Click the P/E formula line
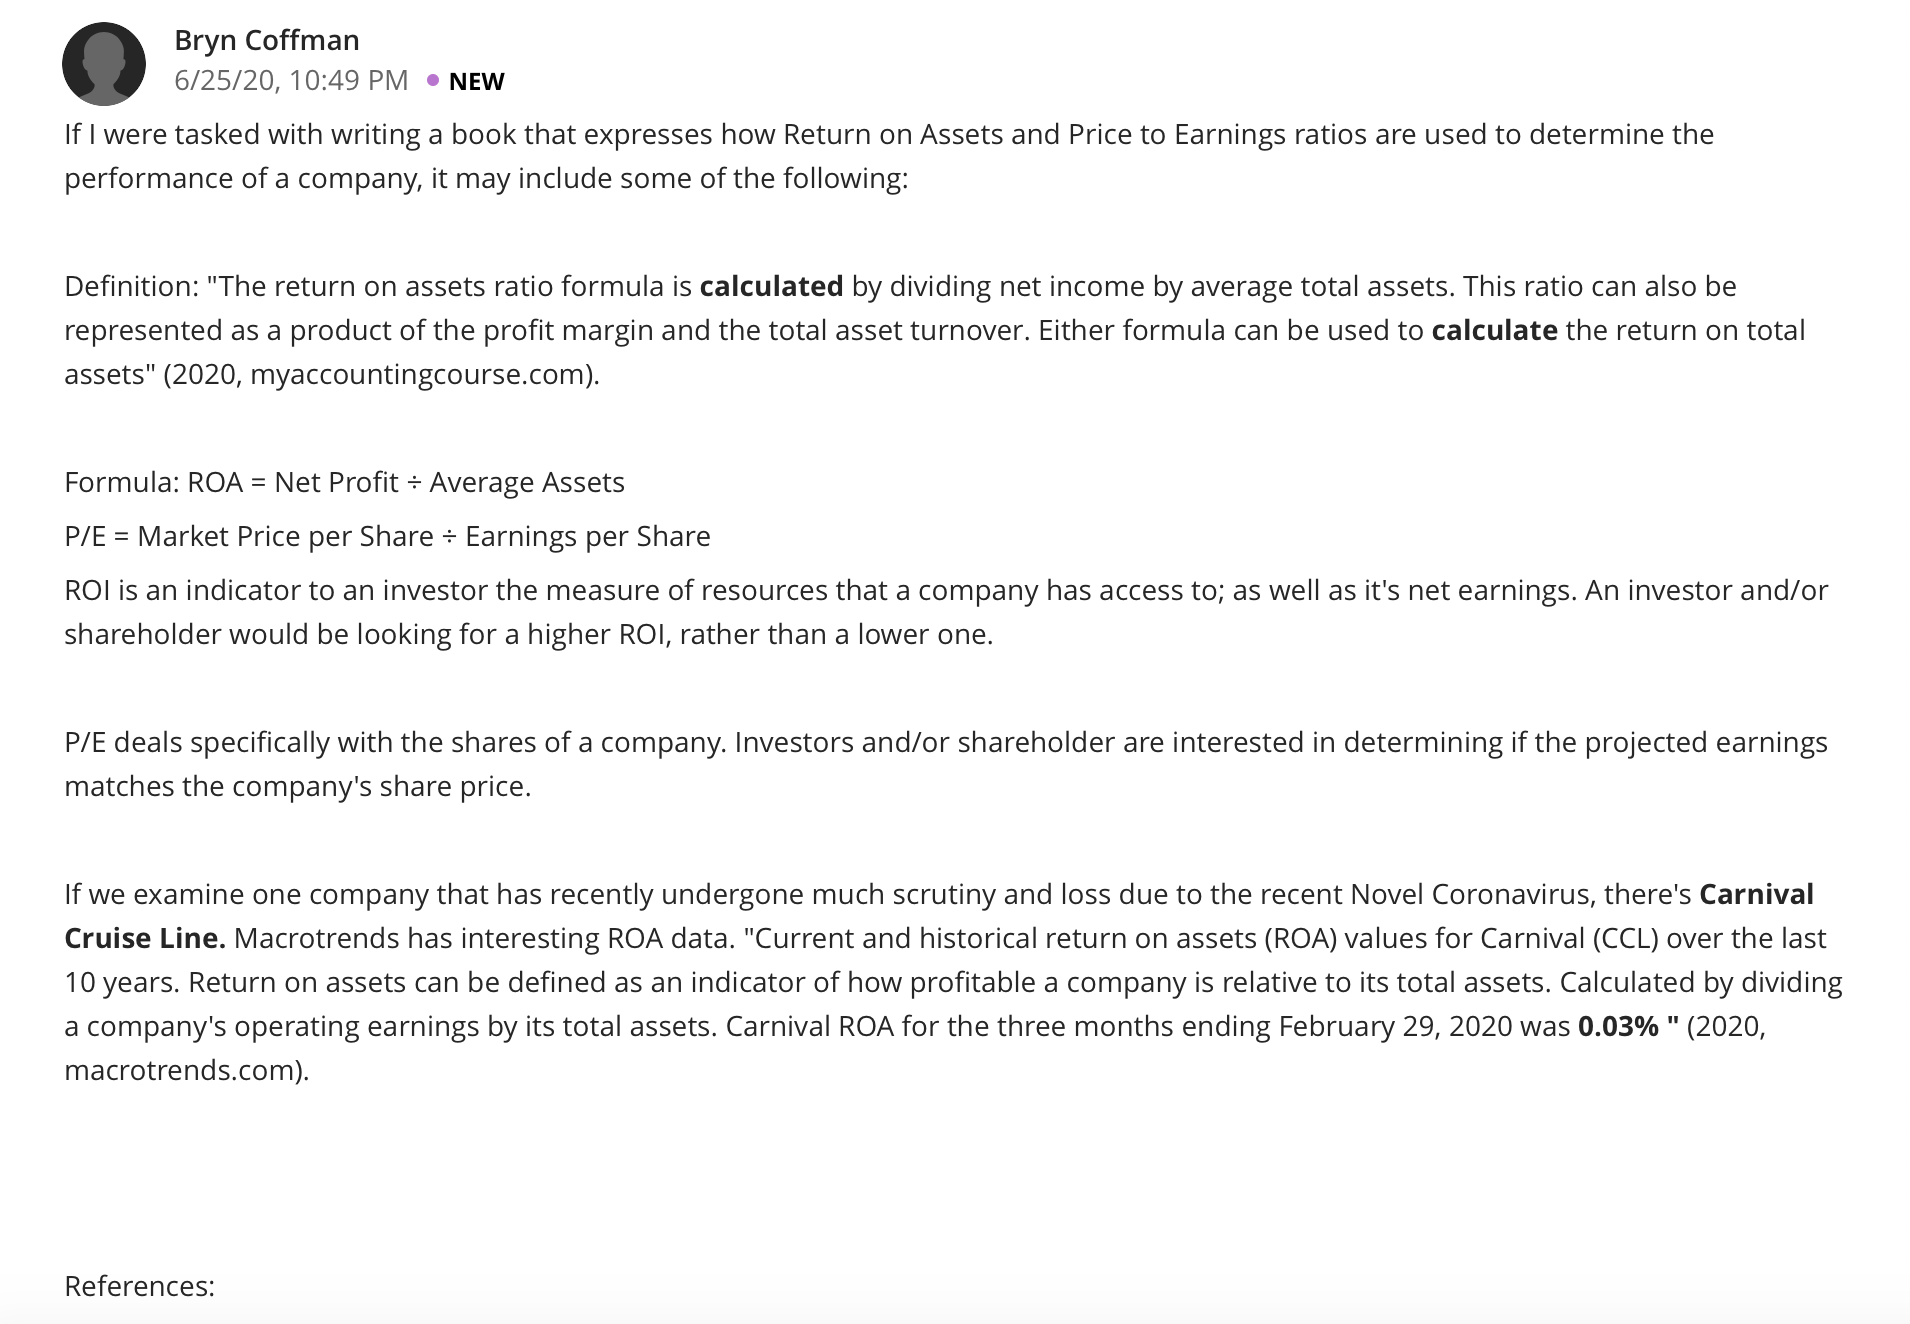Screen dimensions: 1910x1324 [x=388, y=536]
